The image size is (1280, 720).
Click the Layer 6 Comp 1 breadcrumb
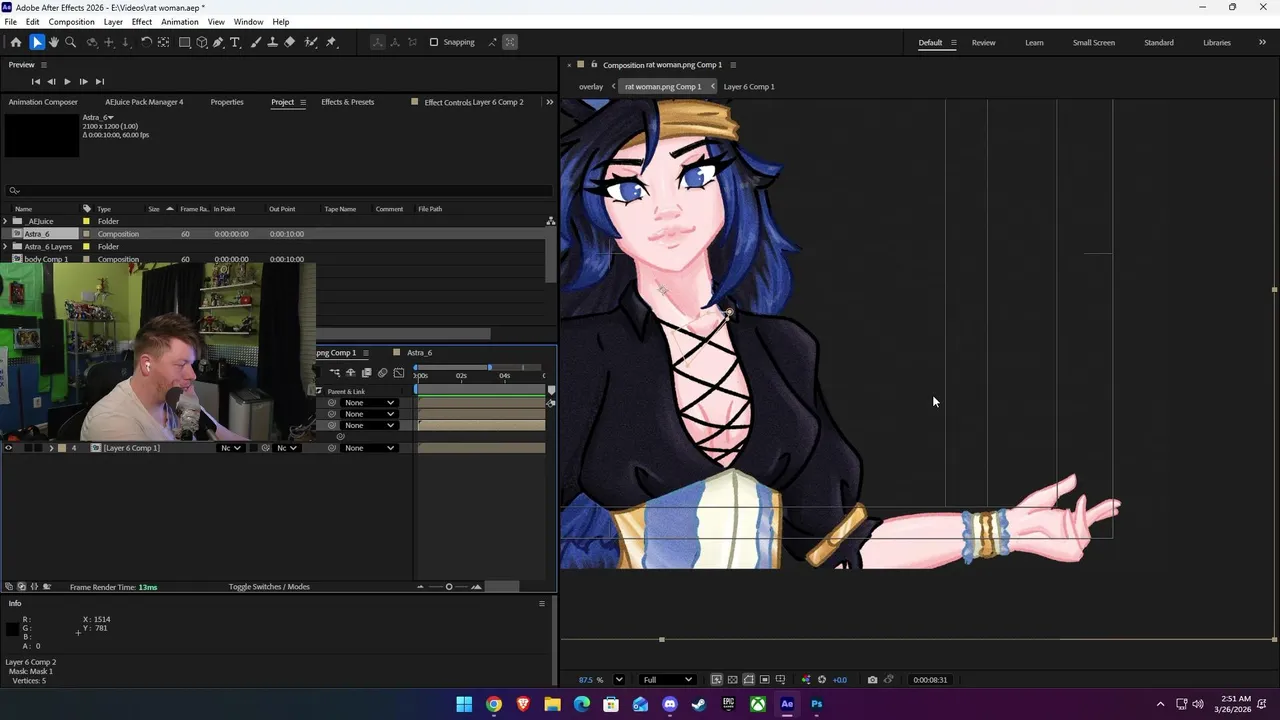coord(749,87)
